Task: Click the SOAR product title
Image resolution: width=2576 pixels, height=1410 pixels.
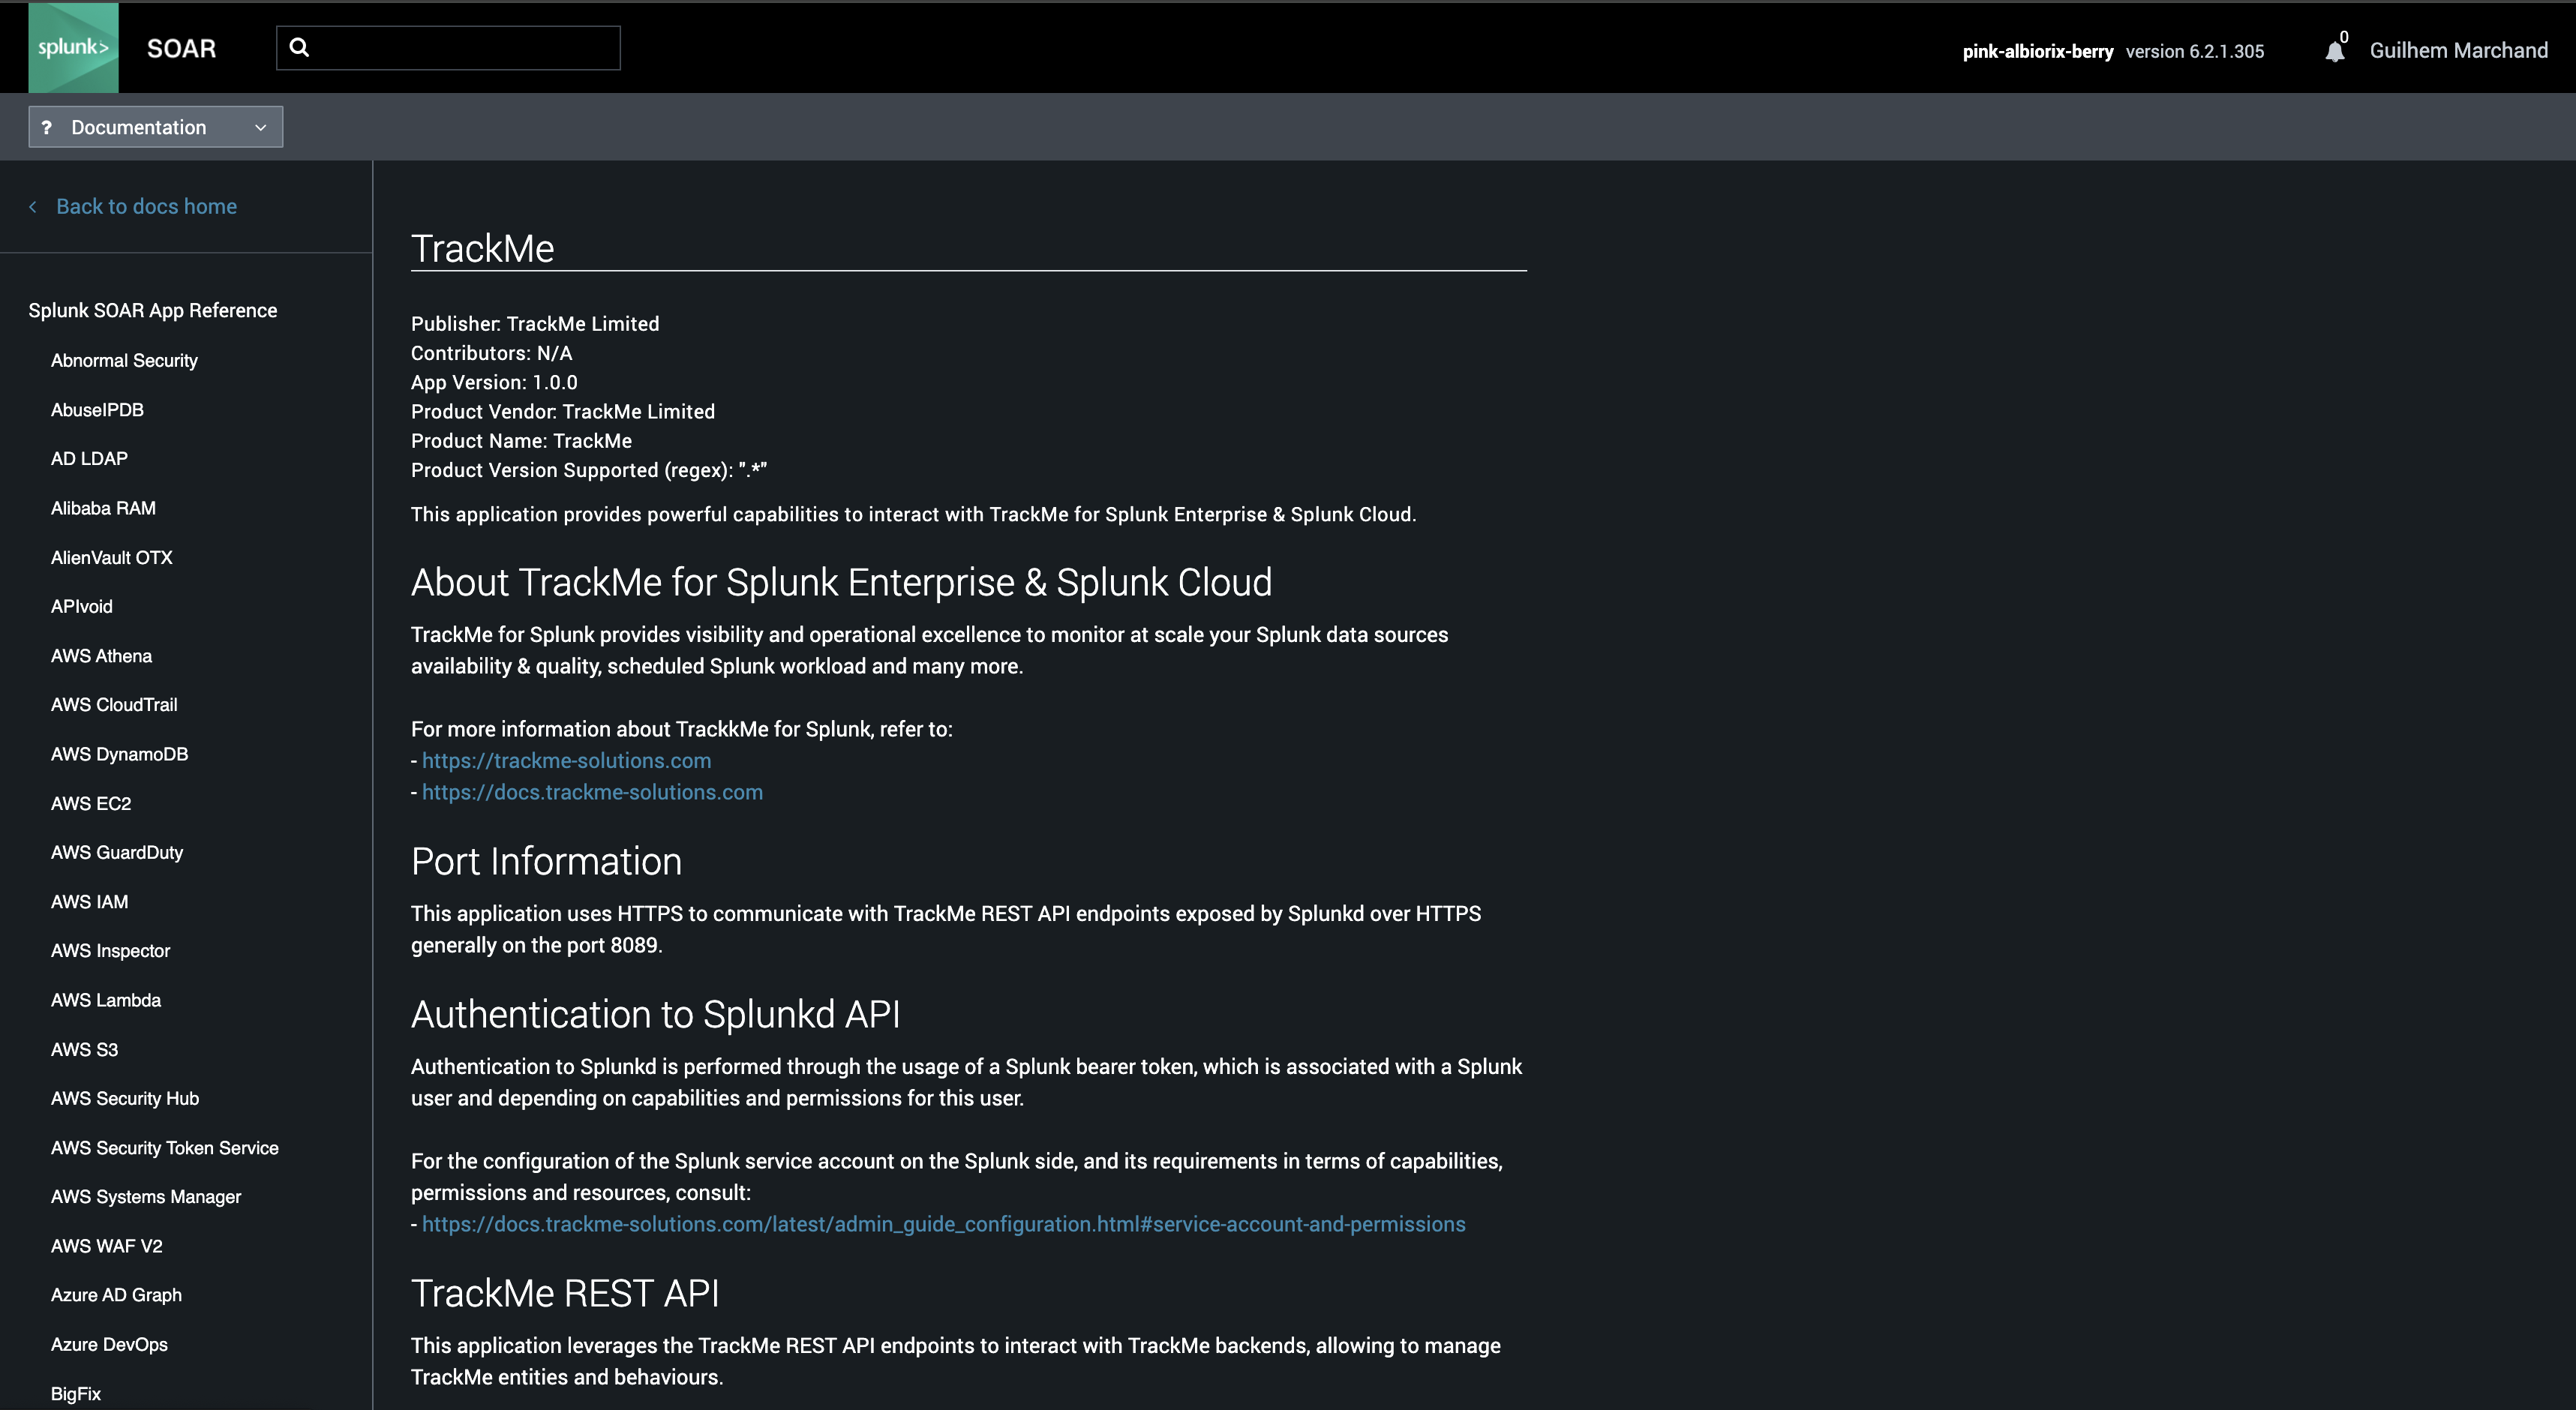Action: (x=181, y=48)
